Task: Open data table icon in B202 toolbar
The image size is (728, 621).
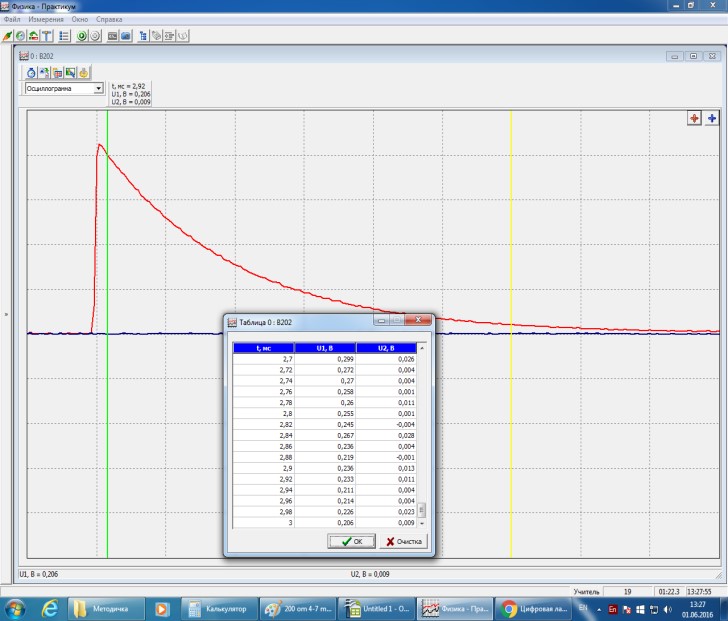Action: pyautogui.click(x=57, y=72)
